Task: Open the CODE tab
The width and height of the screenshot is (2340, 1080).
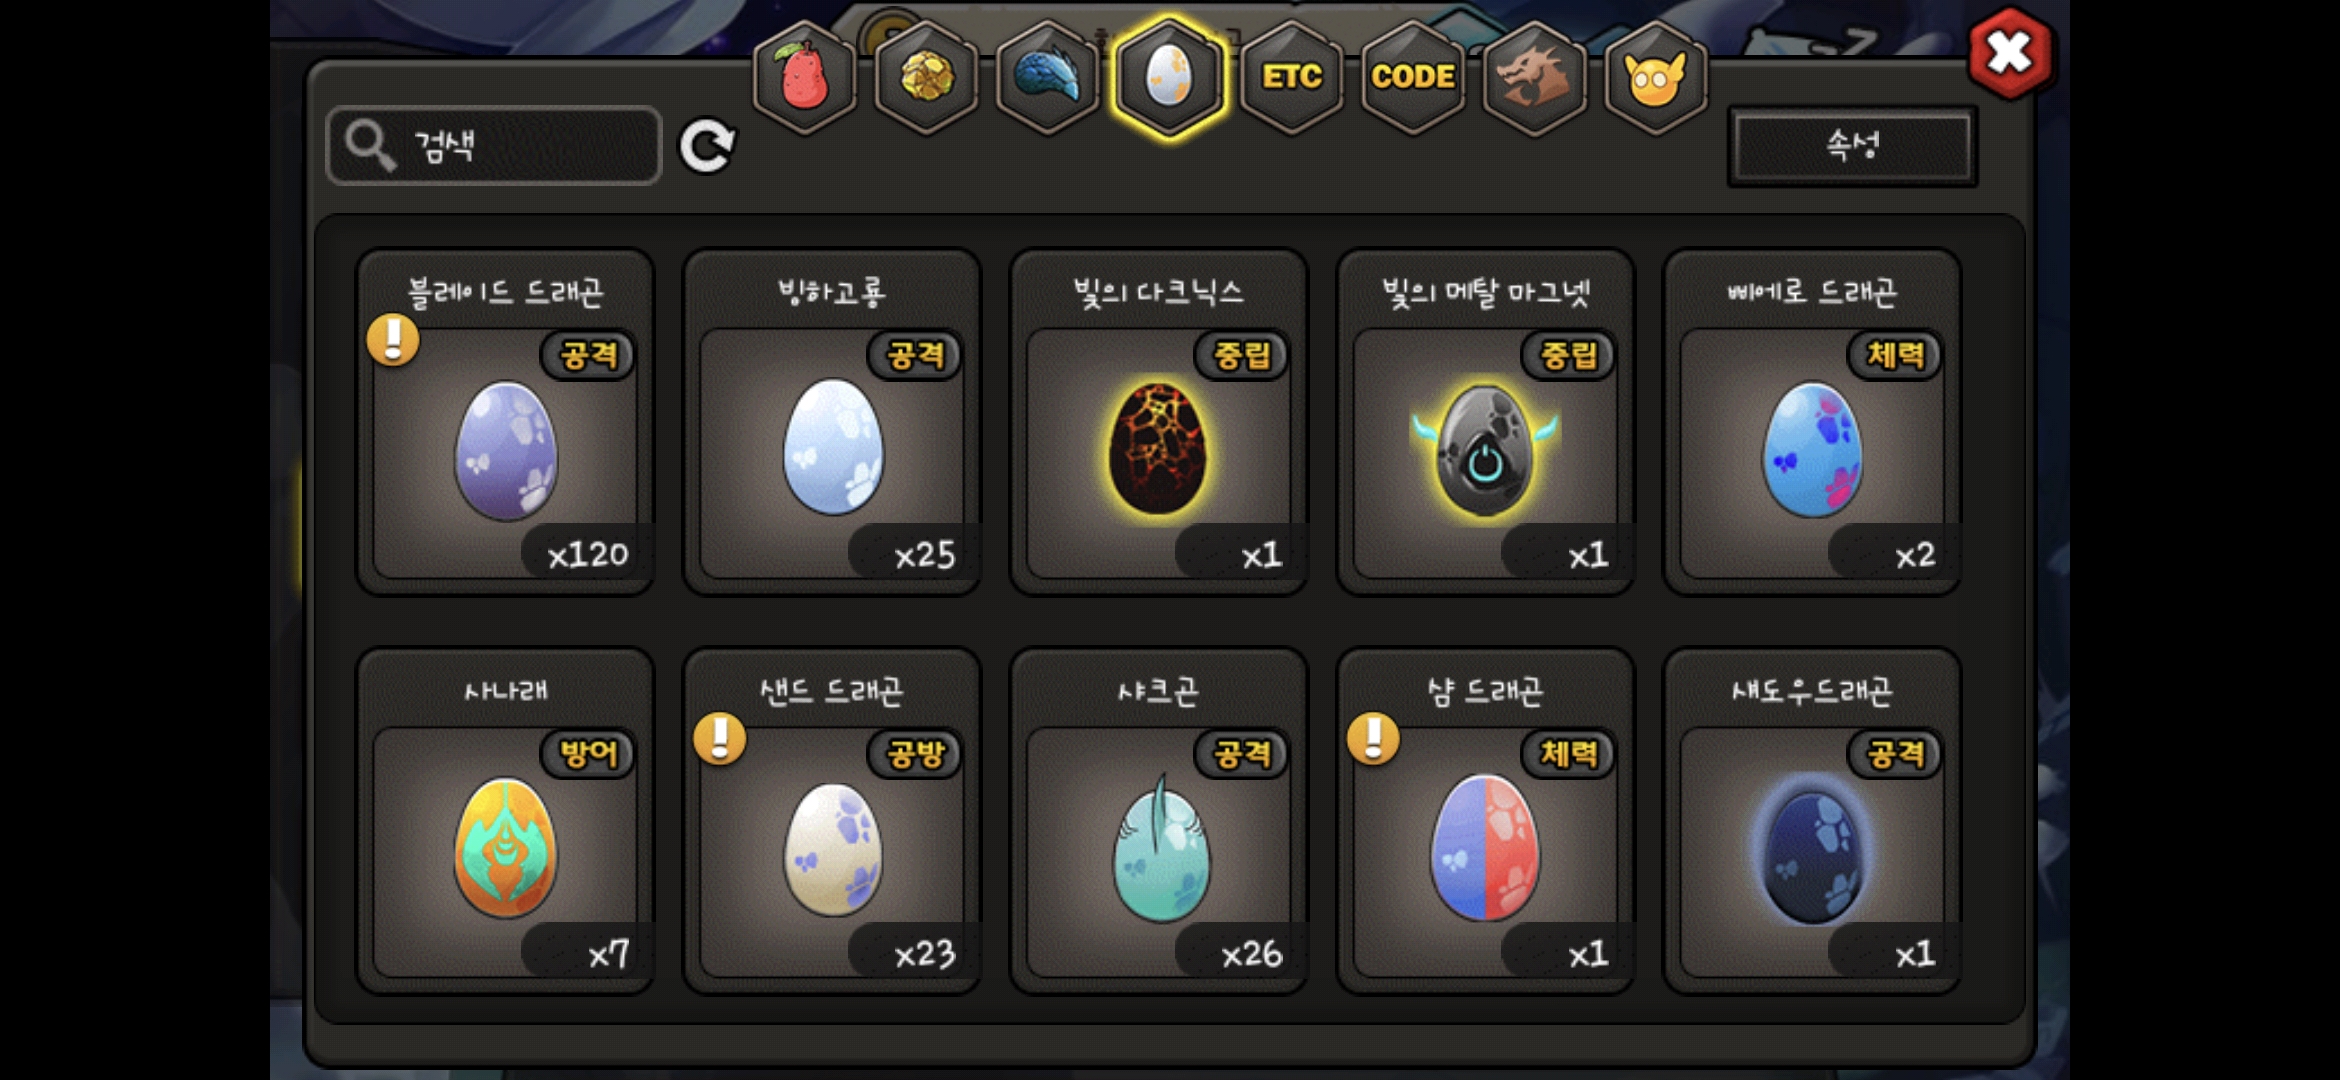Action: 1413,77
